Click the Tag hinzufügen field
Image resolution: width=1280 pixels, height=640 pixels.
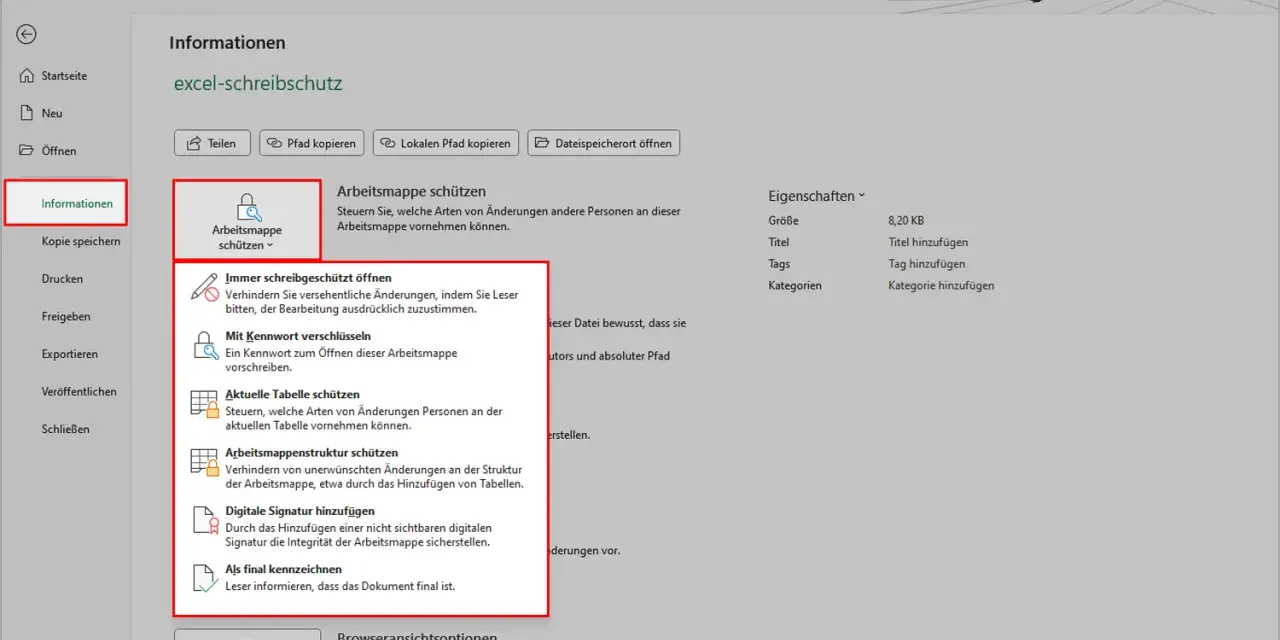coord(926,264)
